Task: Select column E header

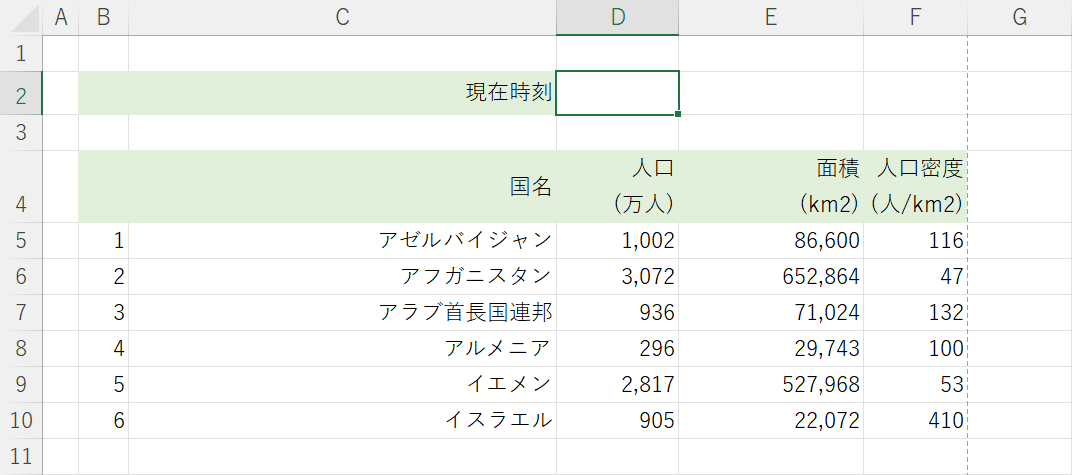Action: pyautogui.click(x=771, y=17)
